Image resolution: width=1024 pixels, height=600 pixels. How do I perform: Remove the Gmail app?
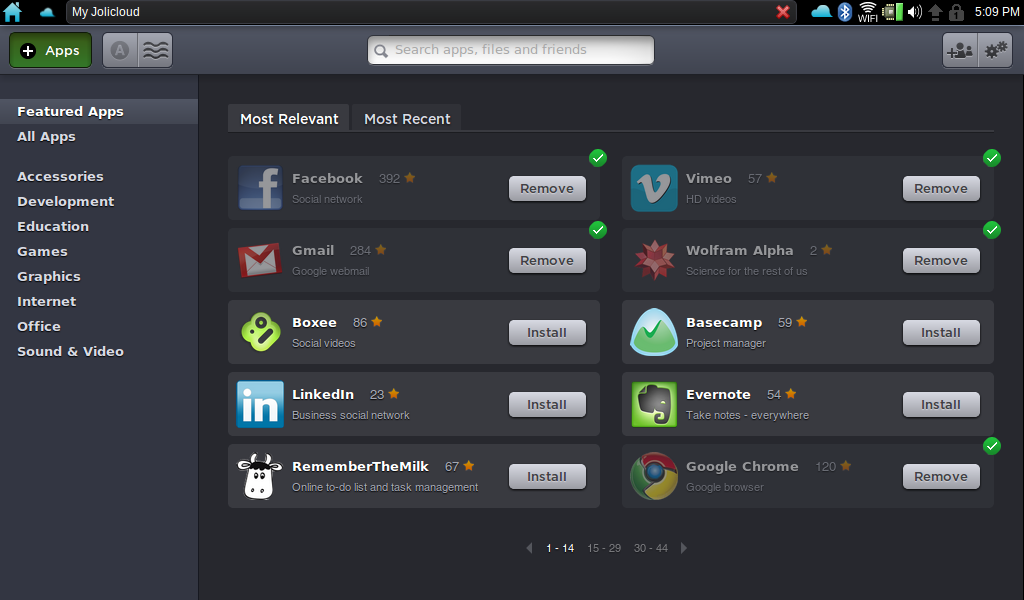tap(547, 261)
